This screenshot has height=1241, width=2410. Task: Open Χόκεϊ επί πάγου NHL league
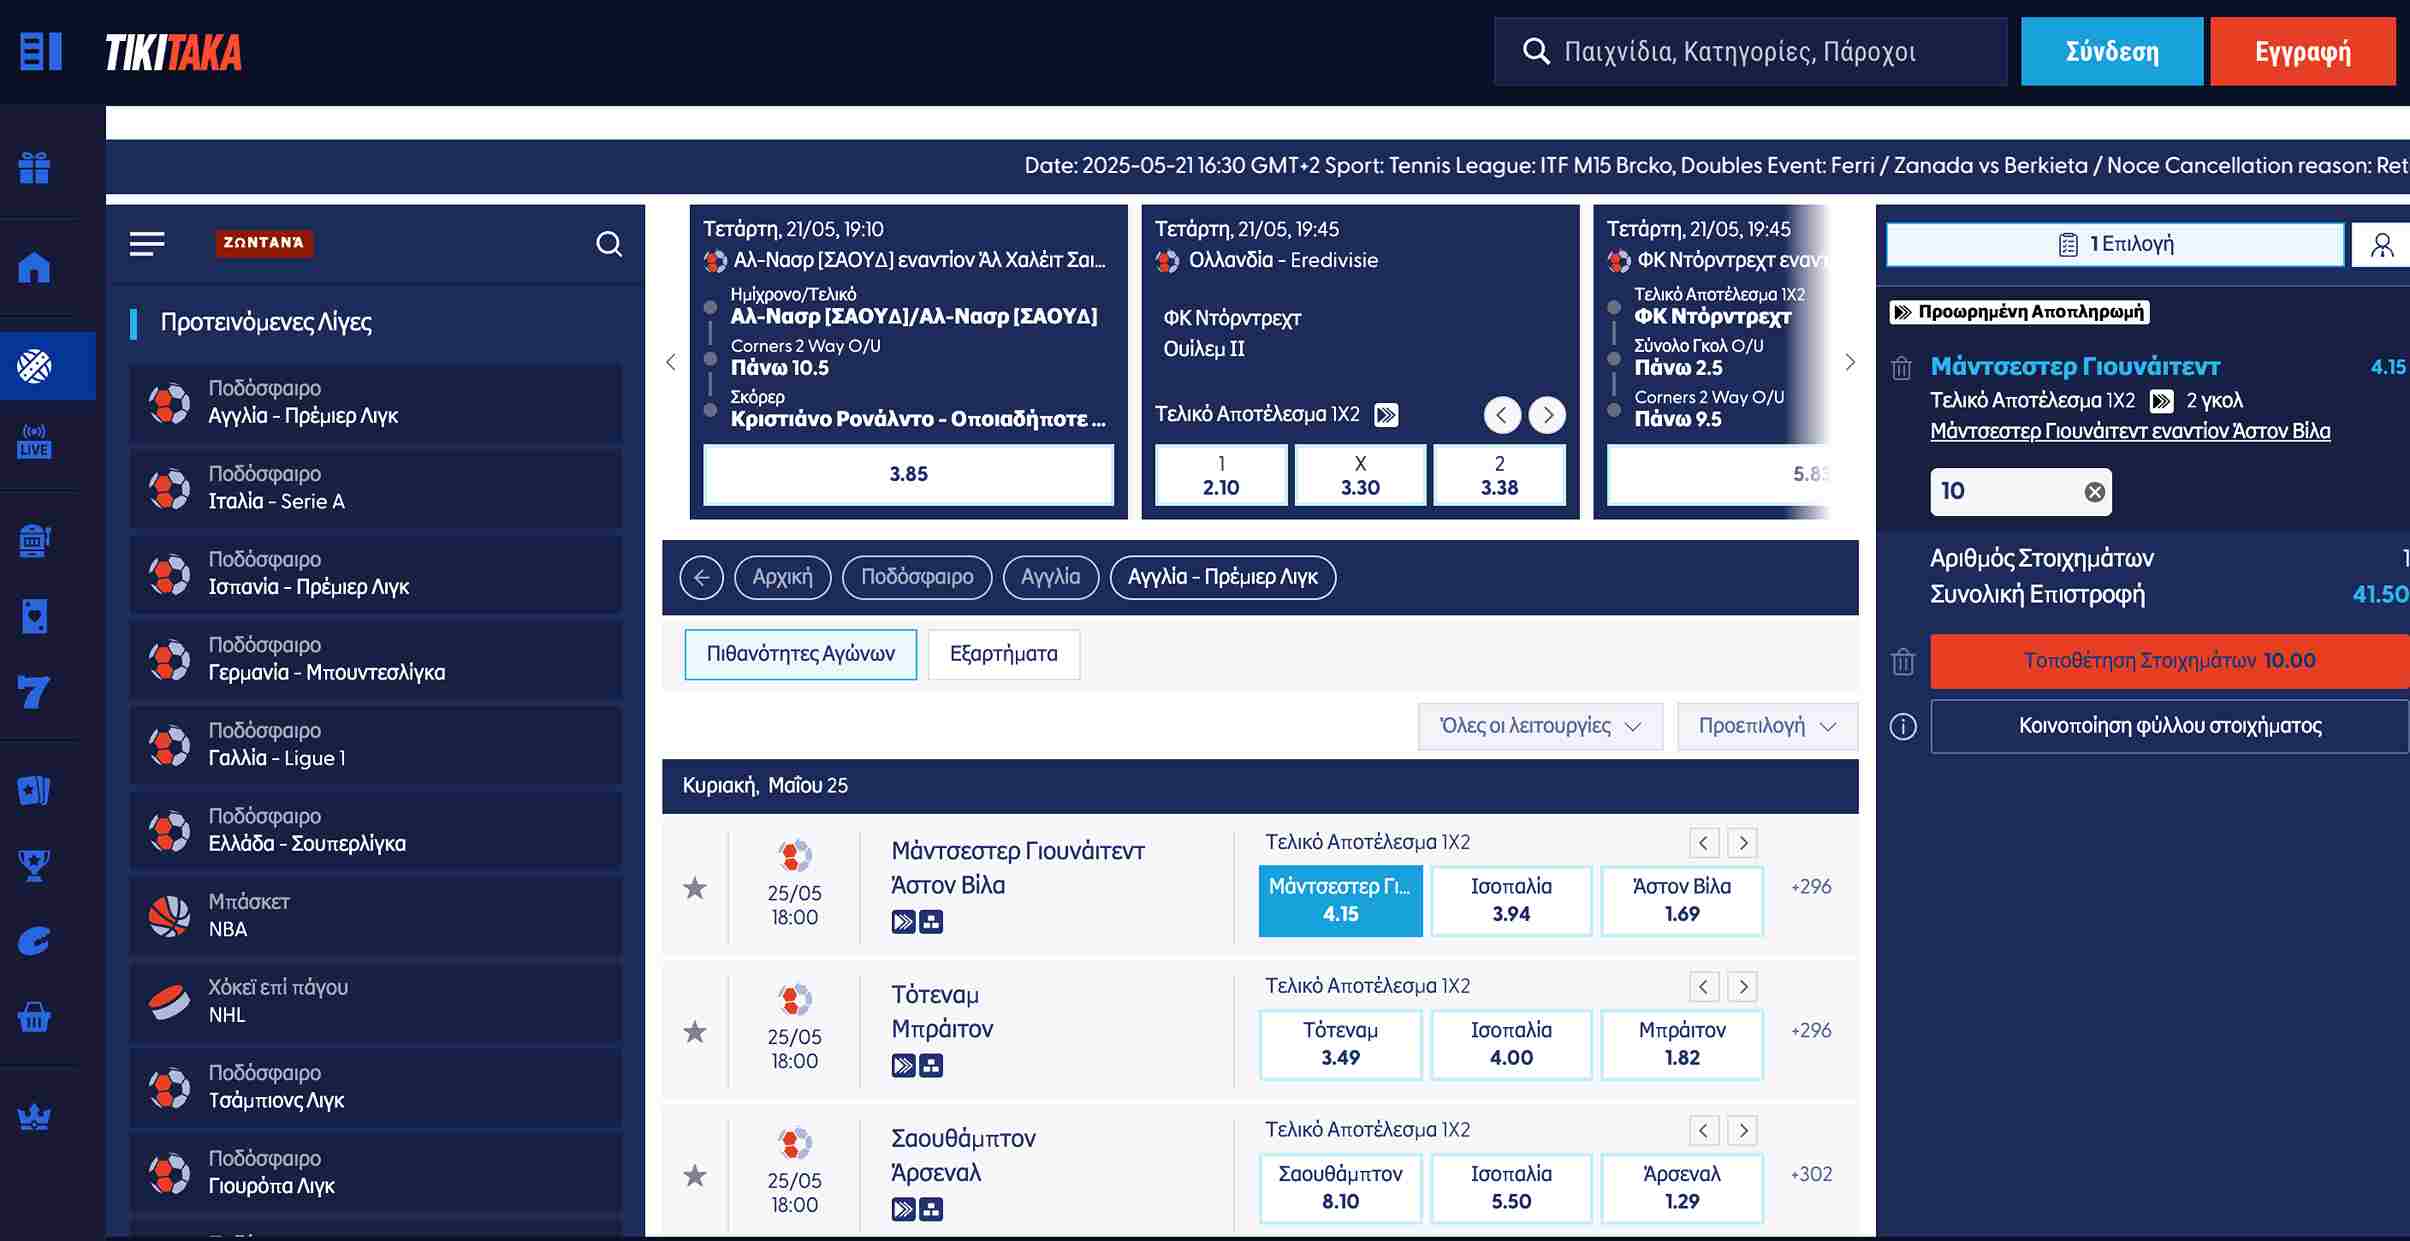[375, 1001]
